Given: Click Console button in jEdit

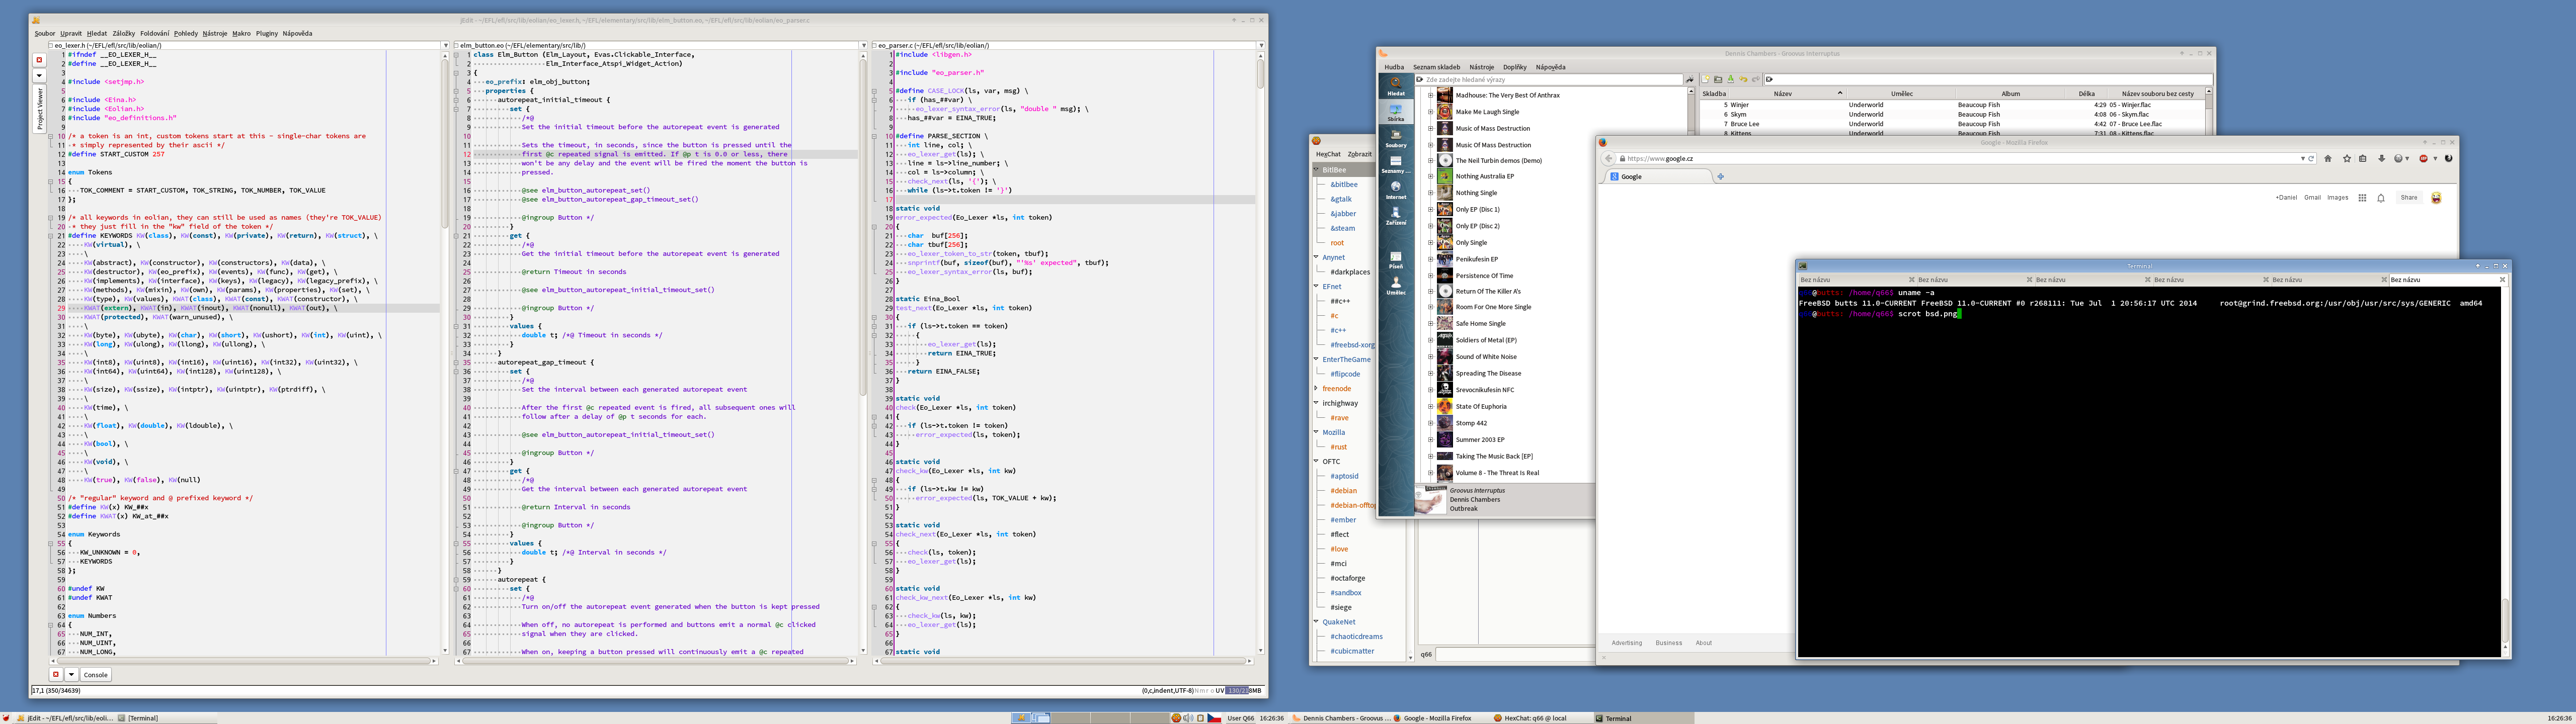Looking at the screenshot, I should (x=96, y=675).
